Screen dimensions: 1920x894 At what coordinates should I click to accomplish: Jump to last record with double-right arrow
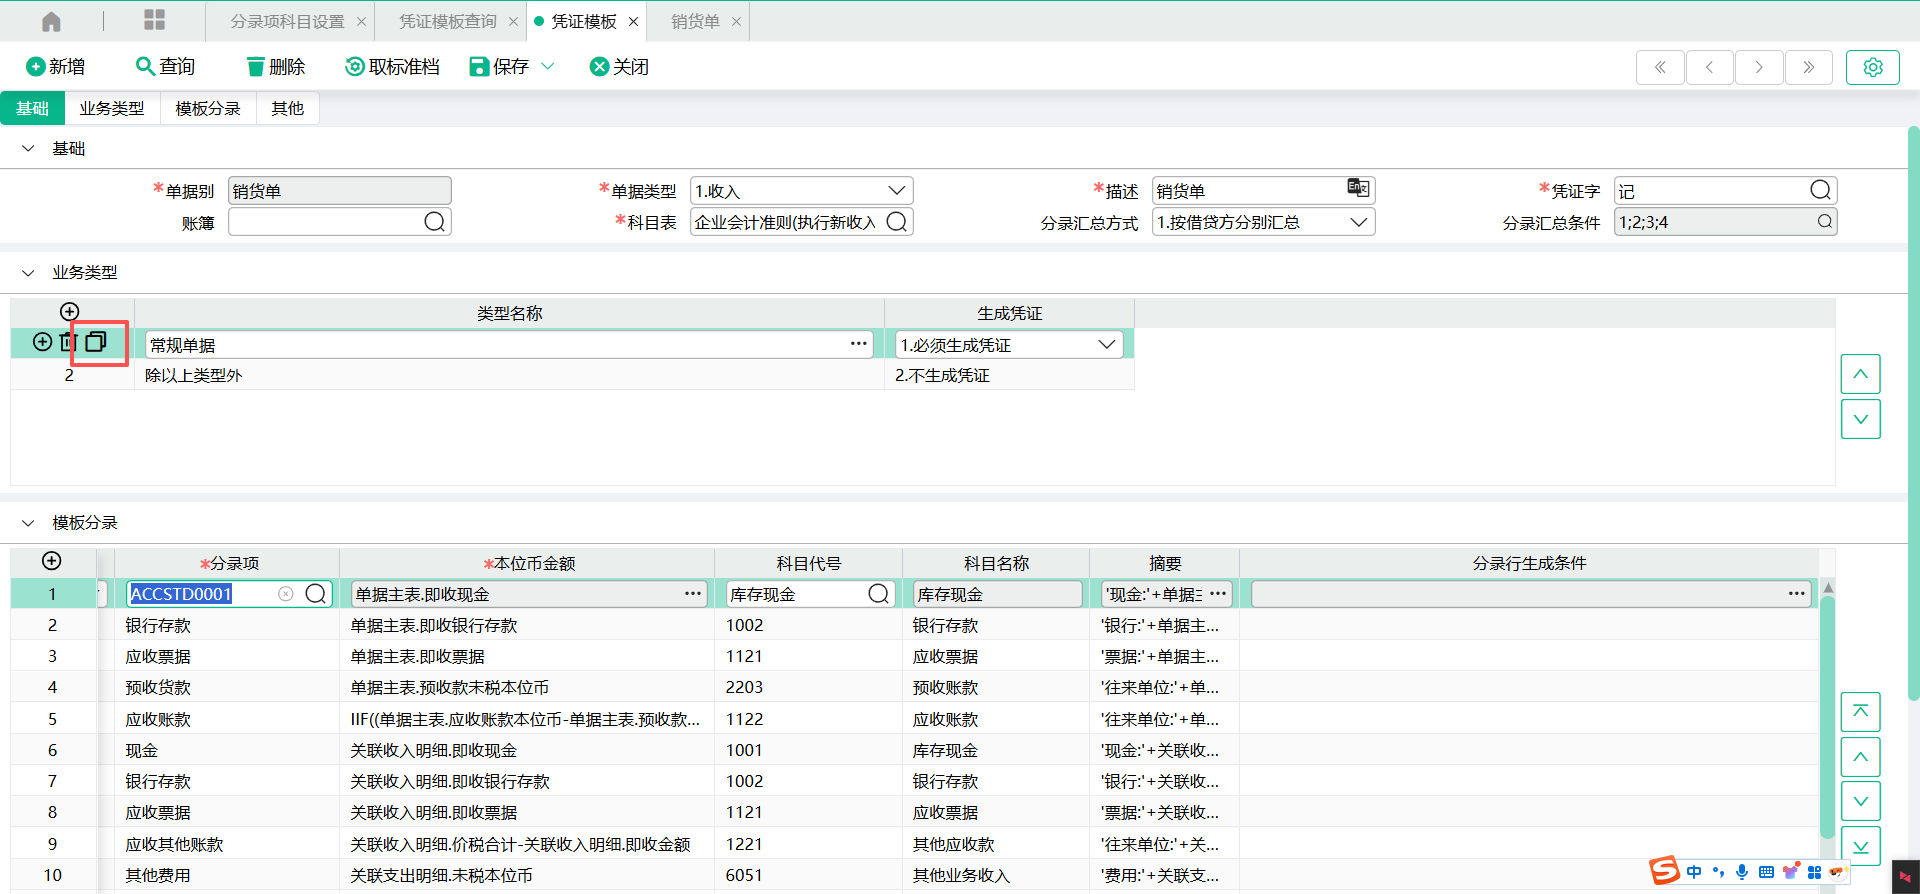pyautogui.click(x=1809, y=67)
